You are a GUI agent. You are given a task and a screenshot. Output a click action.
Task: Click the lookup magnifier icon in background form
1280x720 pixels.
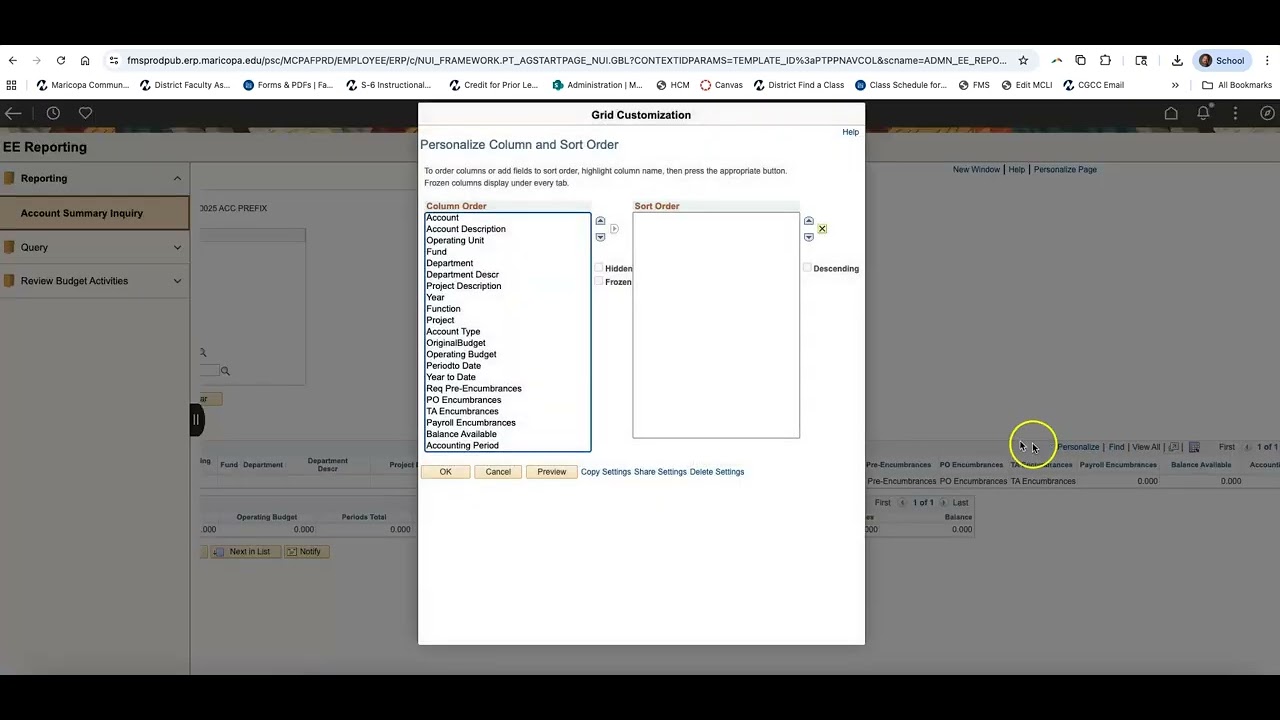[225, 371]
